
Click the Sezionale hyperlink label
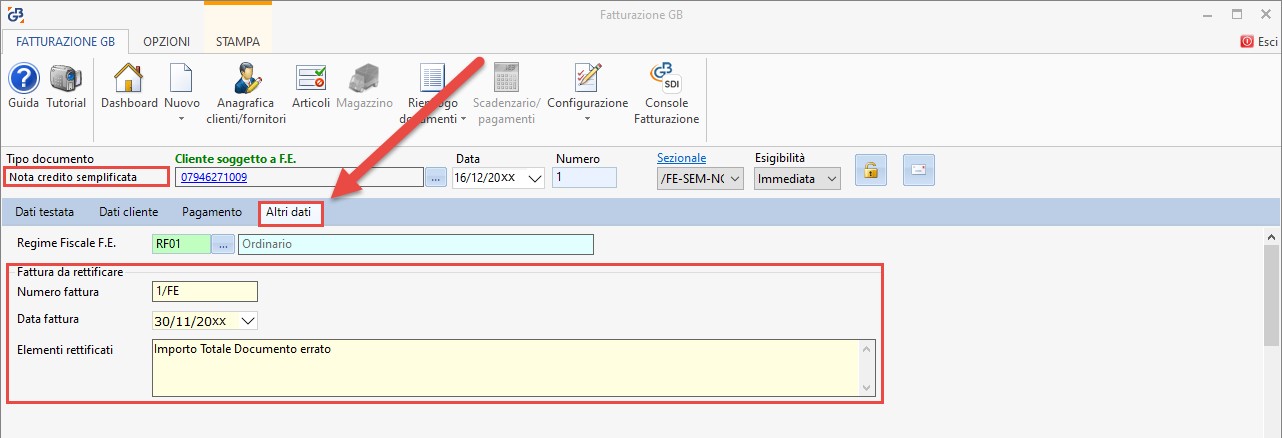point(681,158)
